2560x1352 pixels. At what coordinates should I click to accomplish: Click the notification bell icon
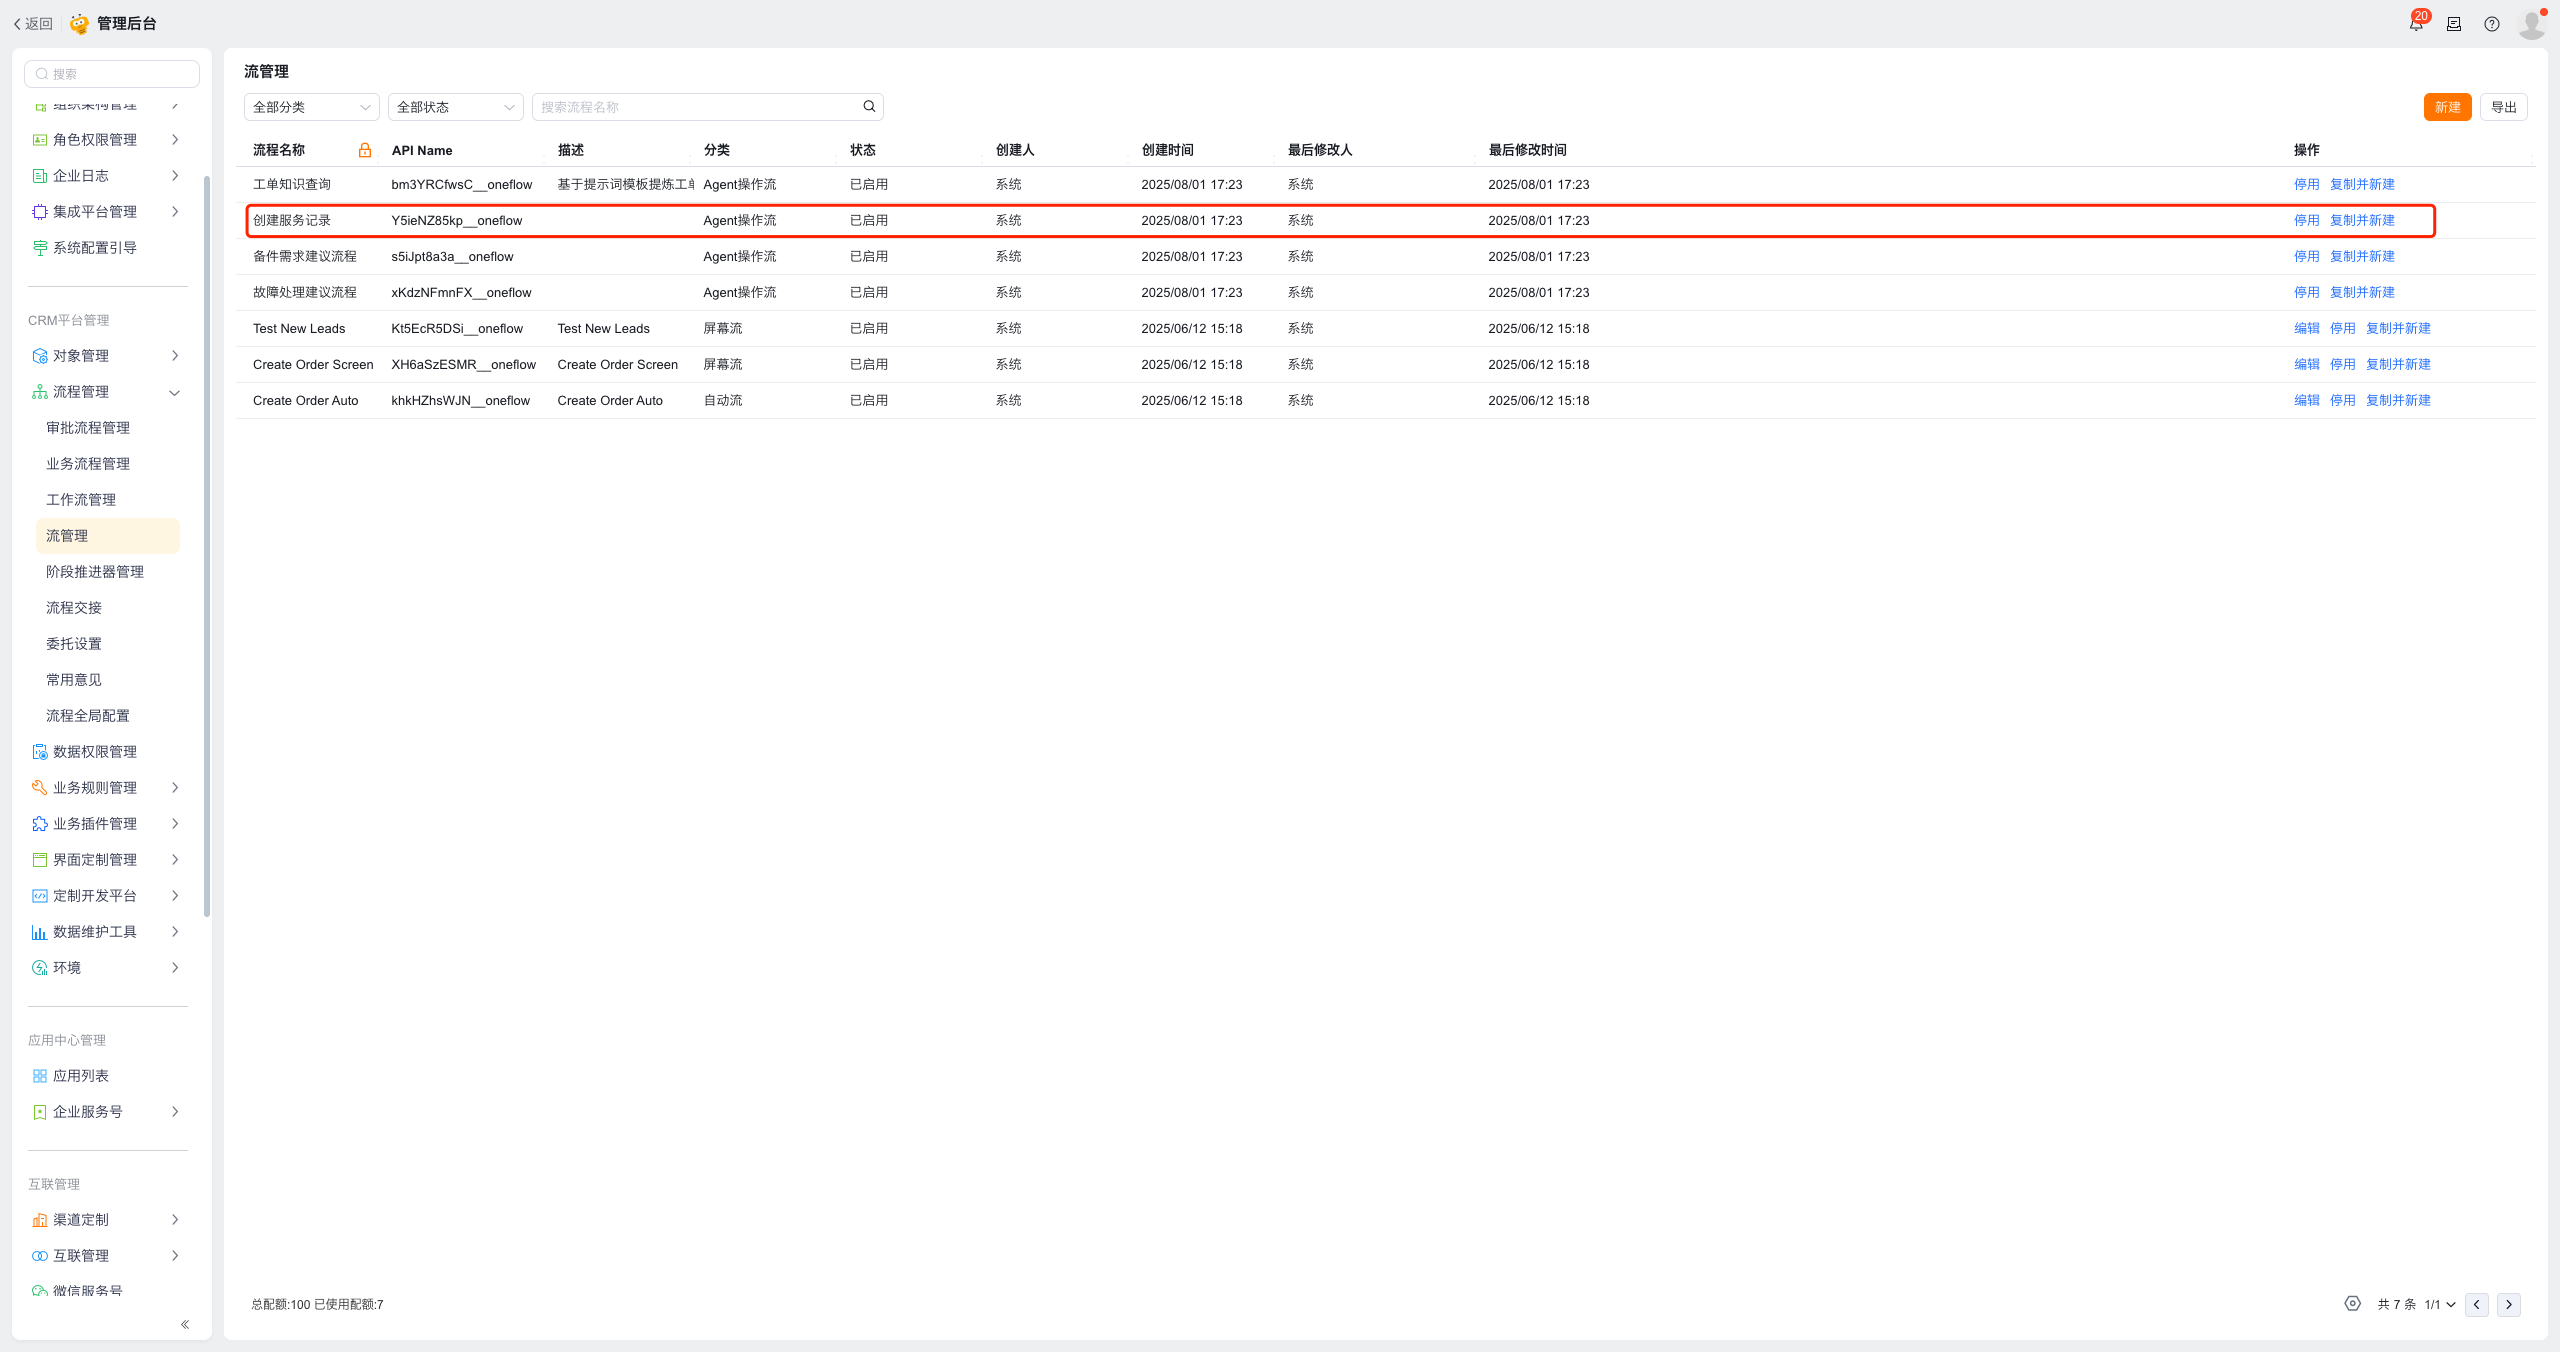(x=2416, y=24)
